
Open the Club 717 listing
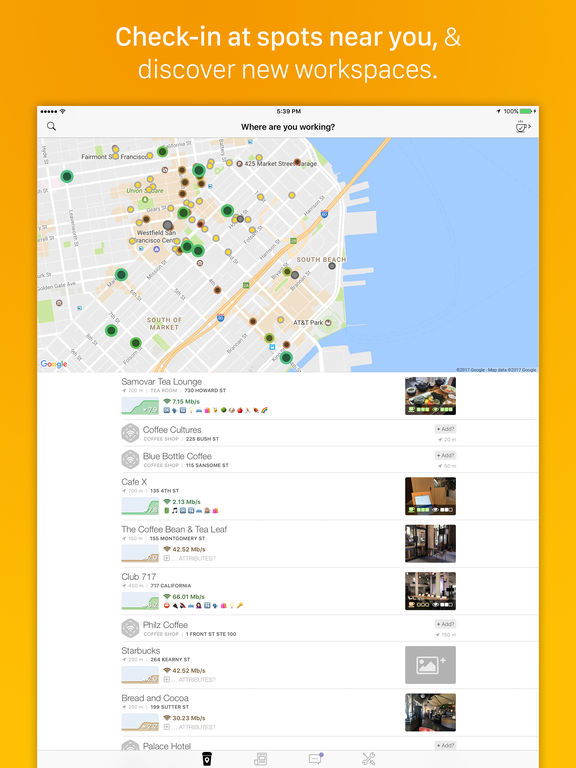point(288,591)
